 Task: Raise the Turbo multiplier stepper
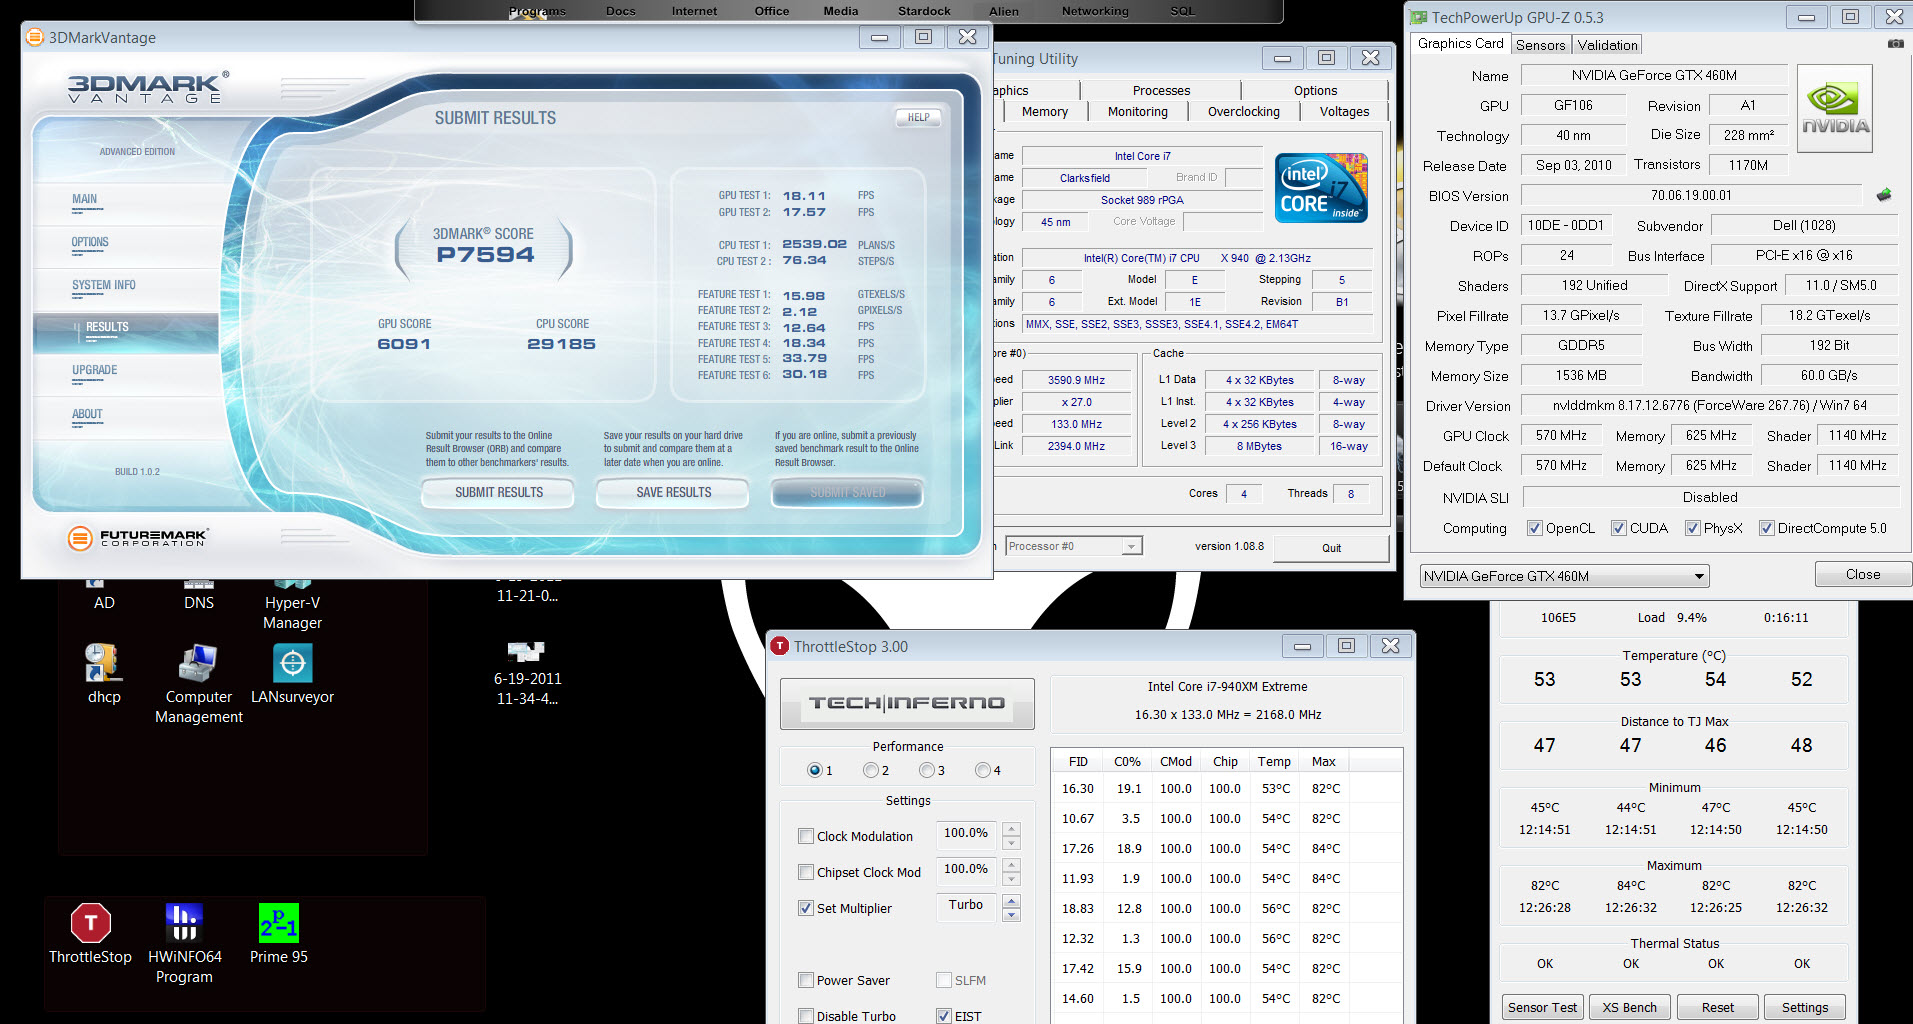pos(1011,901)
